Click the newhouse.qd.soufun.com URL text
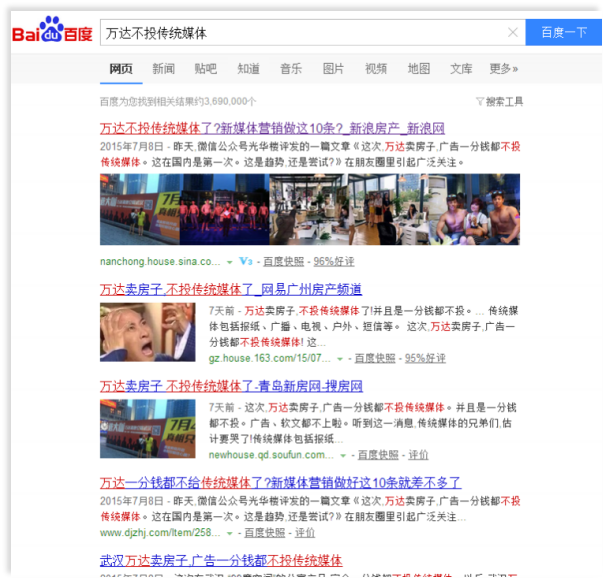 click(271, 455)
